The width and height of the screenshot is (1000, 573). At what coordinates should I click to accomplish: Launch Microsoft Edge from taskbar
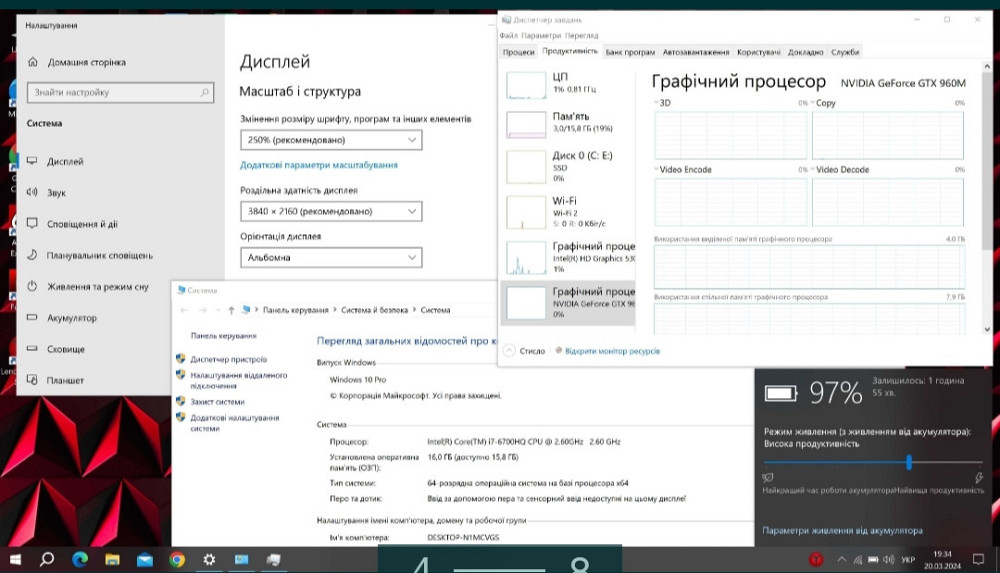click(x=80, y=560)
